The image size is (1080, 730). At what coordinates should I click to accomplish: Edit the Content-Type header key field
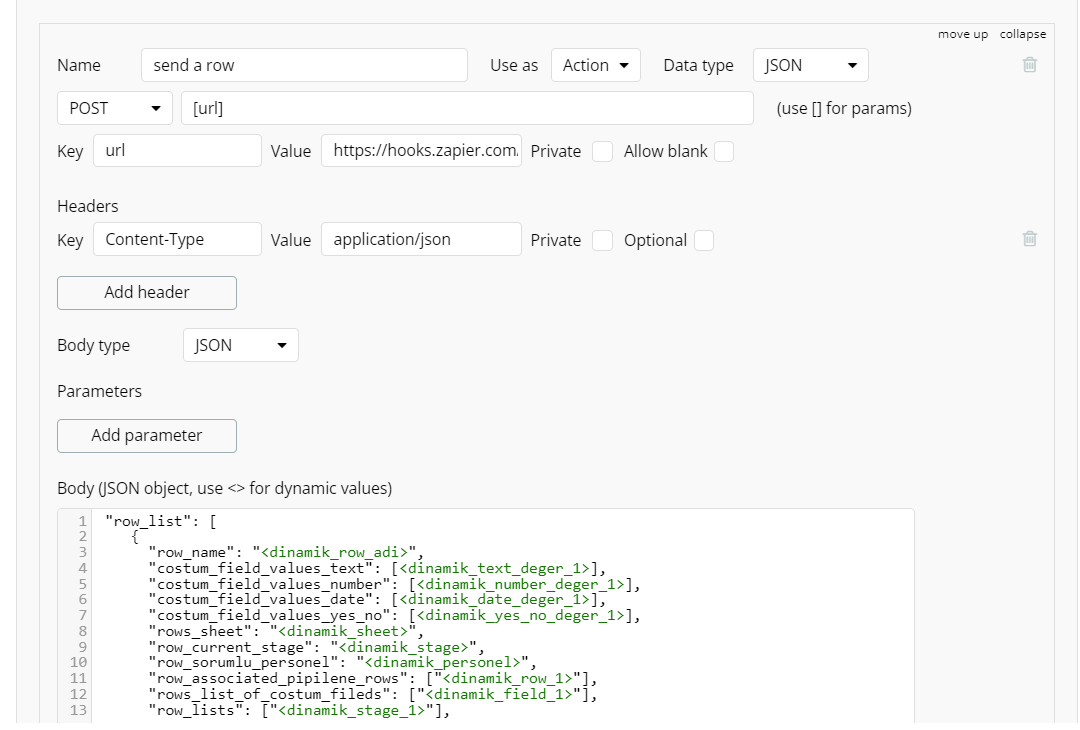click(x=177, y=240)
